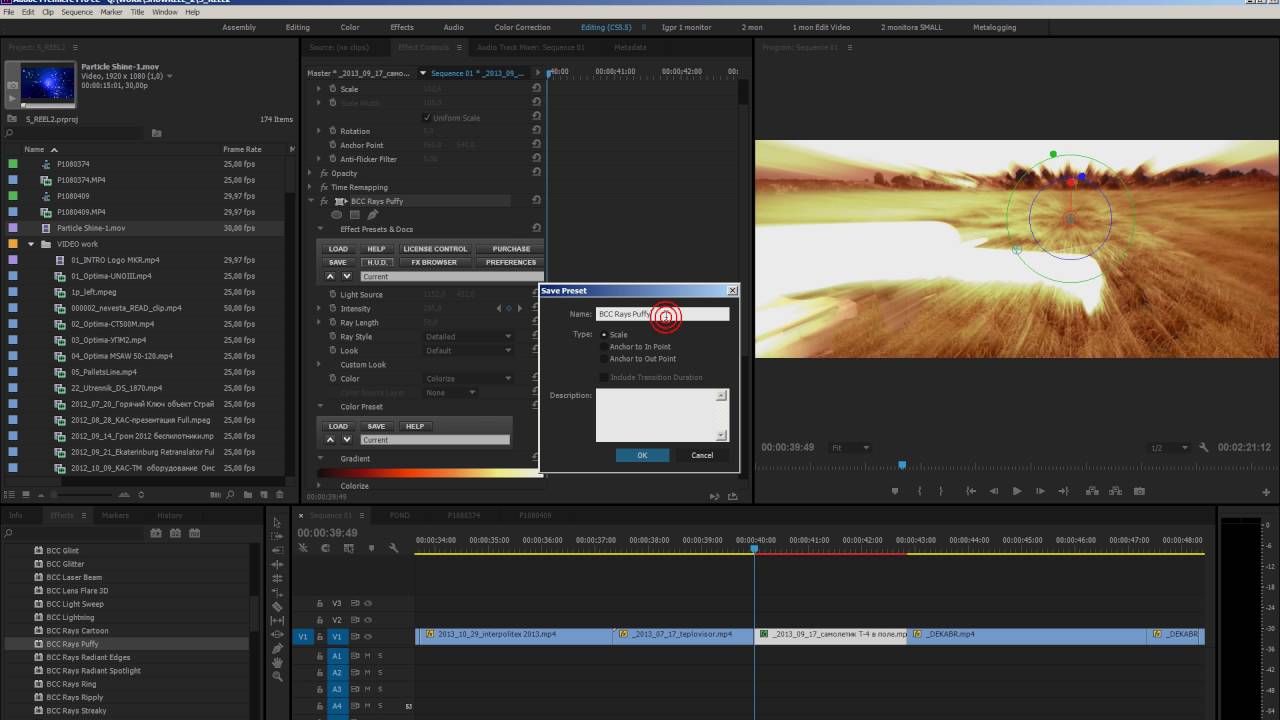Open the 1/2 playback resolution dropdown
Viewport: 1280px width, 720px height.
click(x=1168, y=448)
